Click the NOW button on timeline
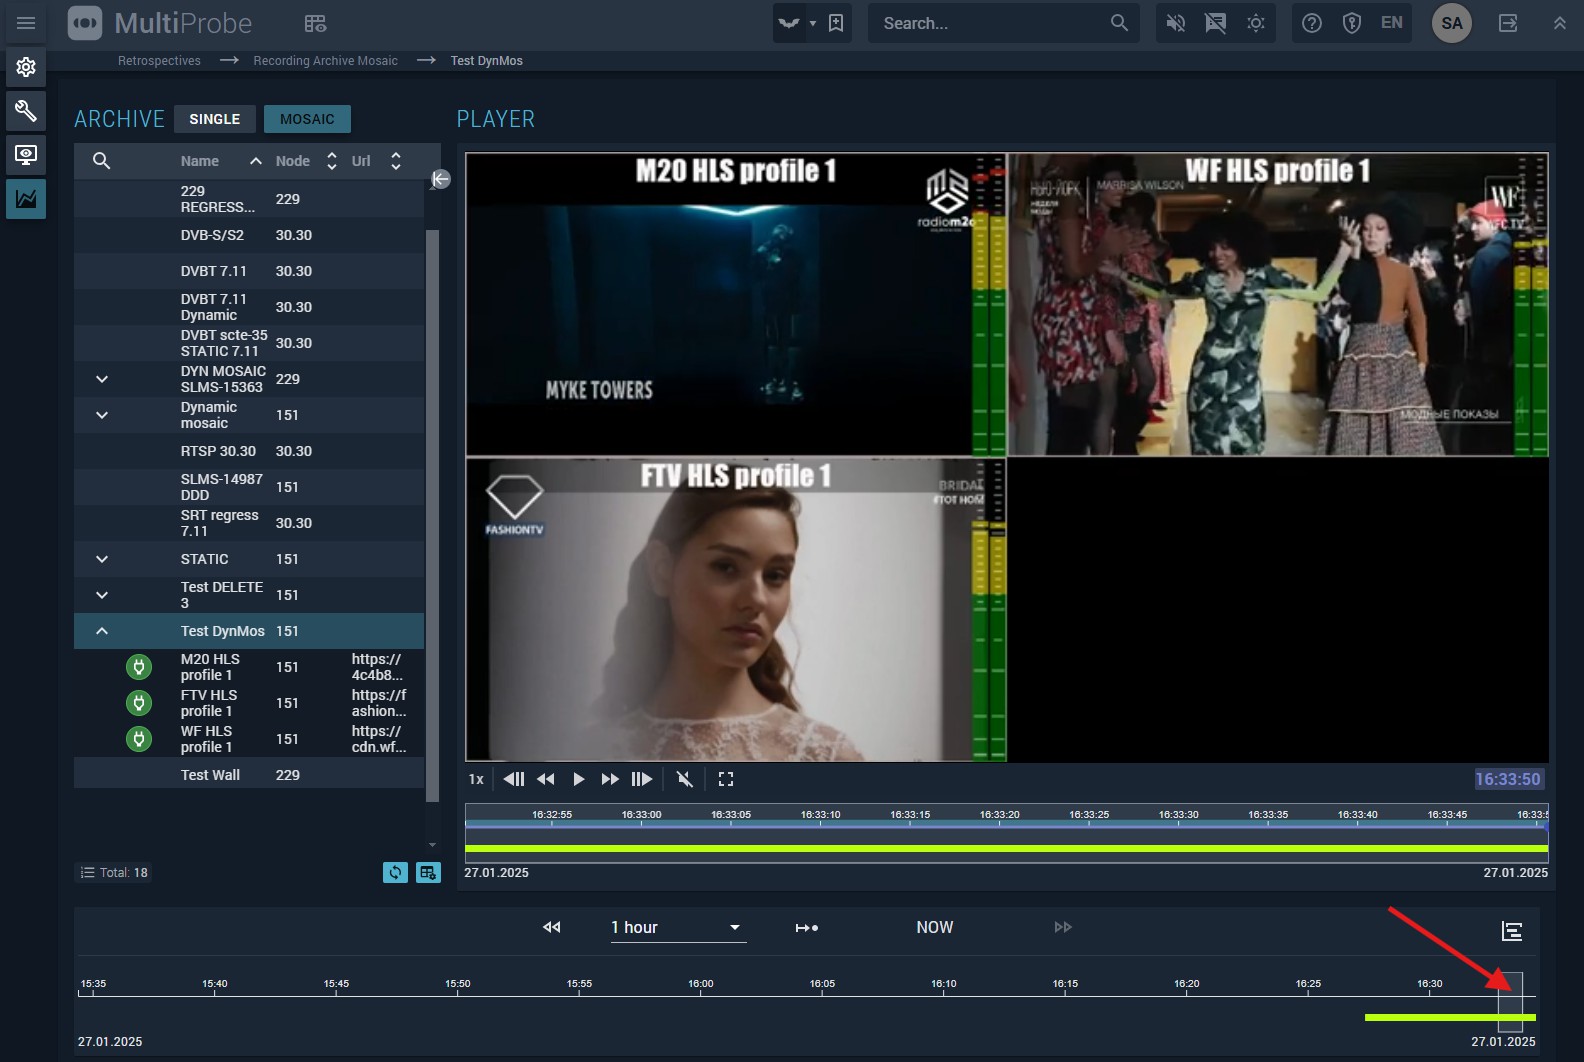 pos(934,928)
